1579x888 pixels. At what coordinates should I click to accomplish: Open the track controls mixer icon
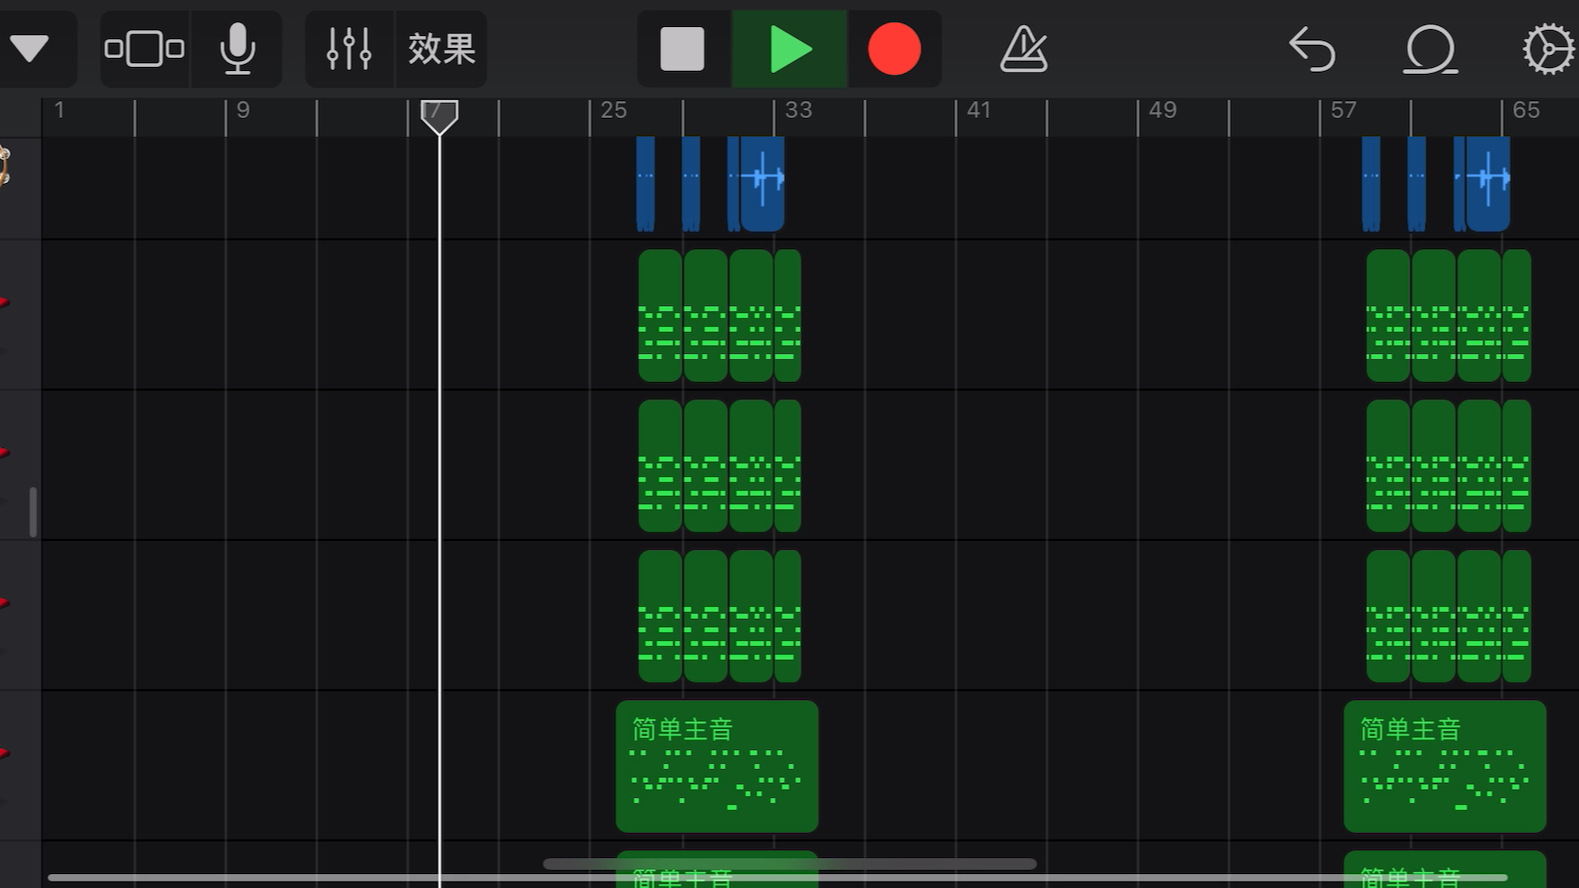(x=349, y=48)
